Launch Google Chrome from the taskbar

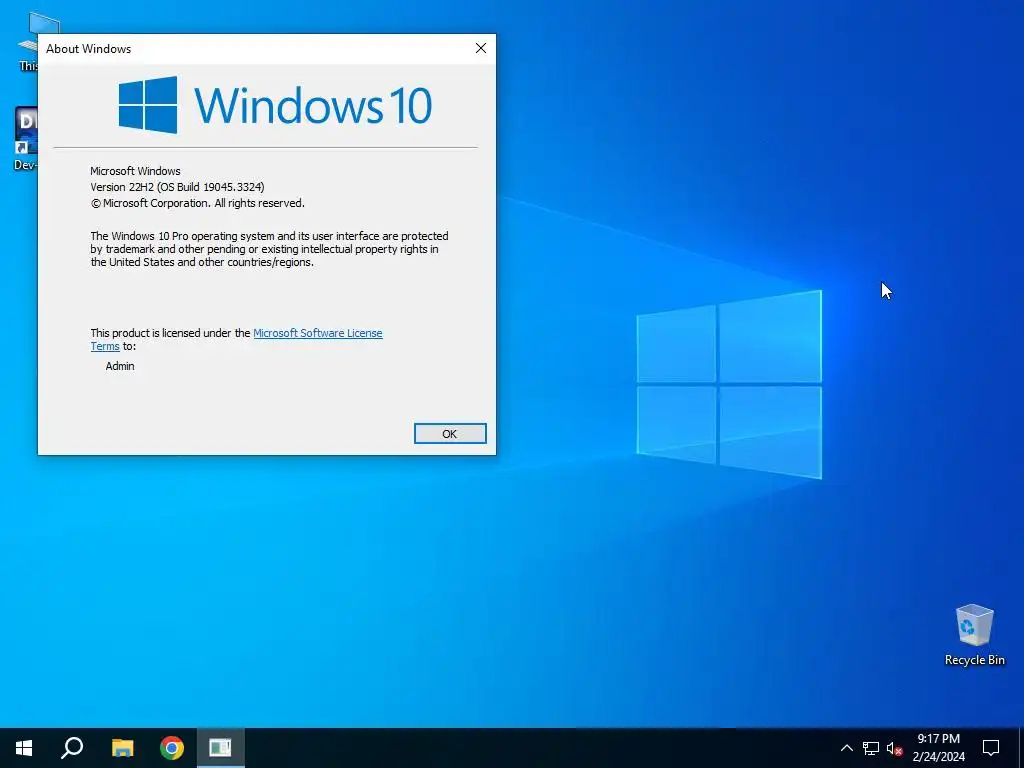click(172, 748)
